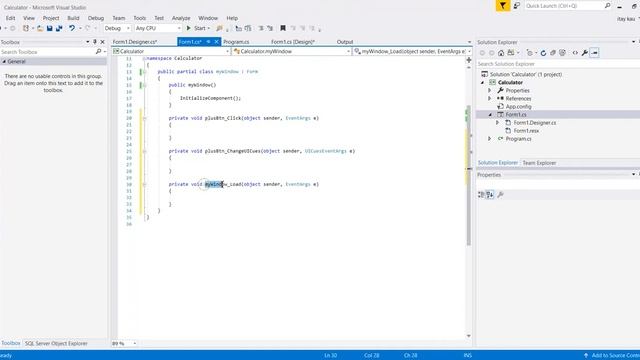Screen dimensions: 640x360
Task: Click the Property Pages wrench in the Properties panel
Action: point(500,195)
